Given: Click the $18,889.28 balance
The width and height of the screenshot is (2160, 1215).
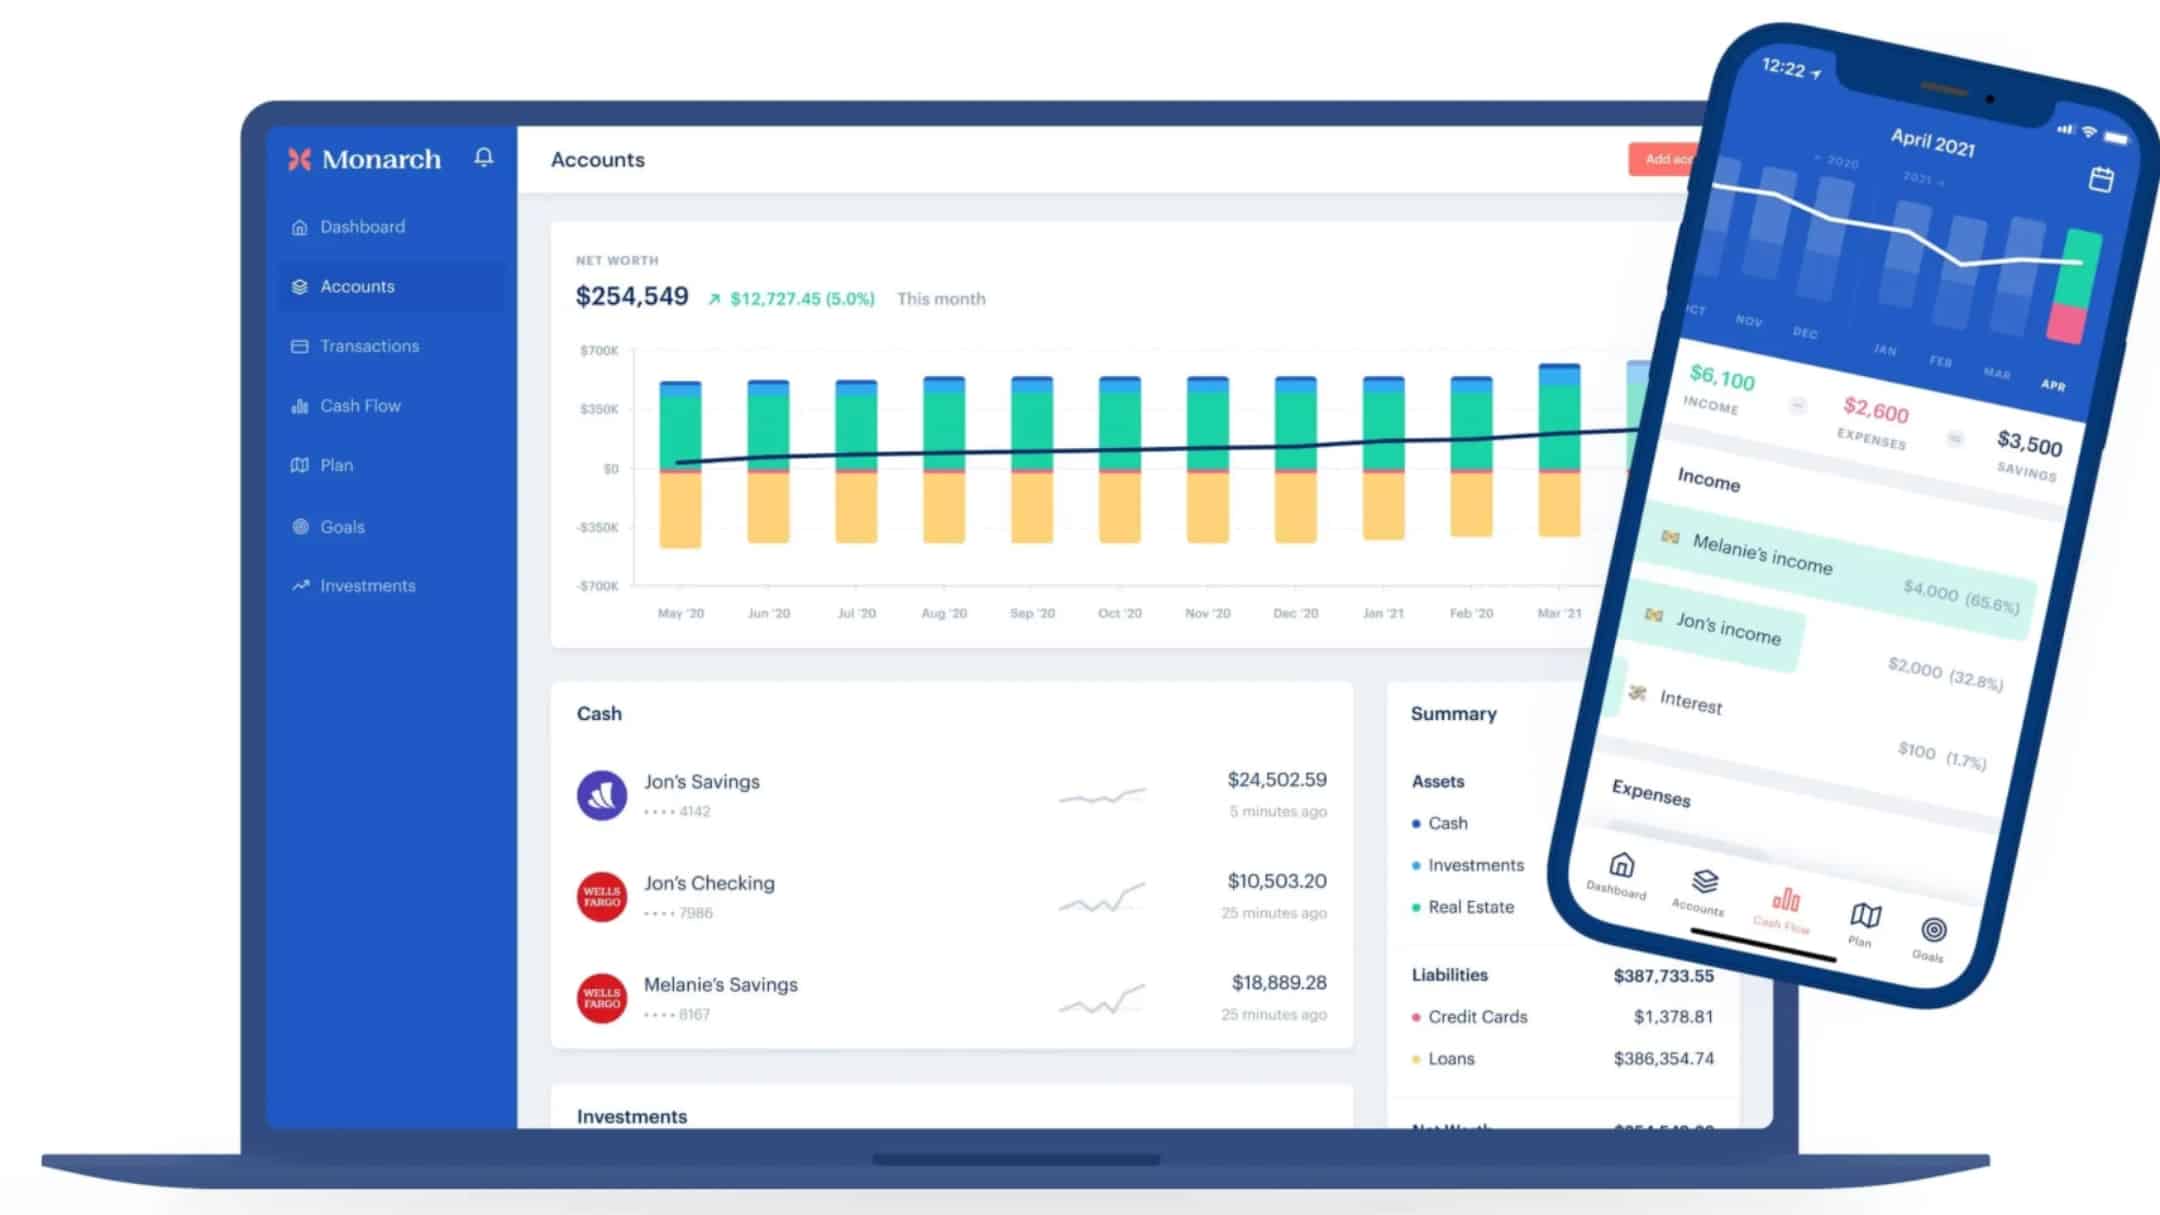Looking at the screenshot, I should (1279, 983).
